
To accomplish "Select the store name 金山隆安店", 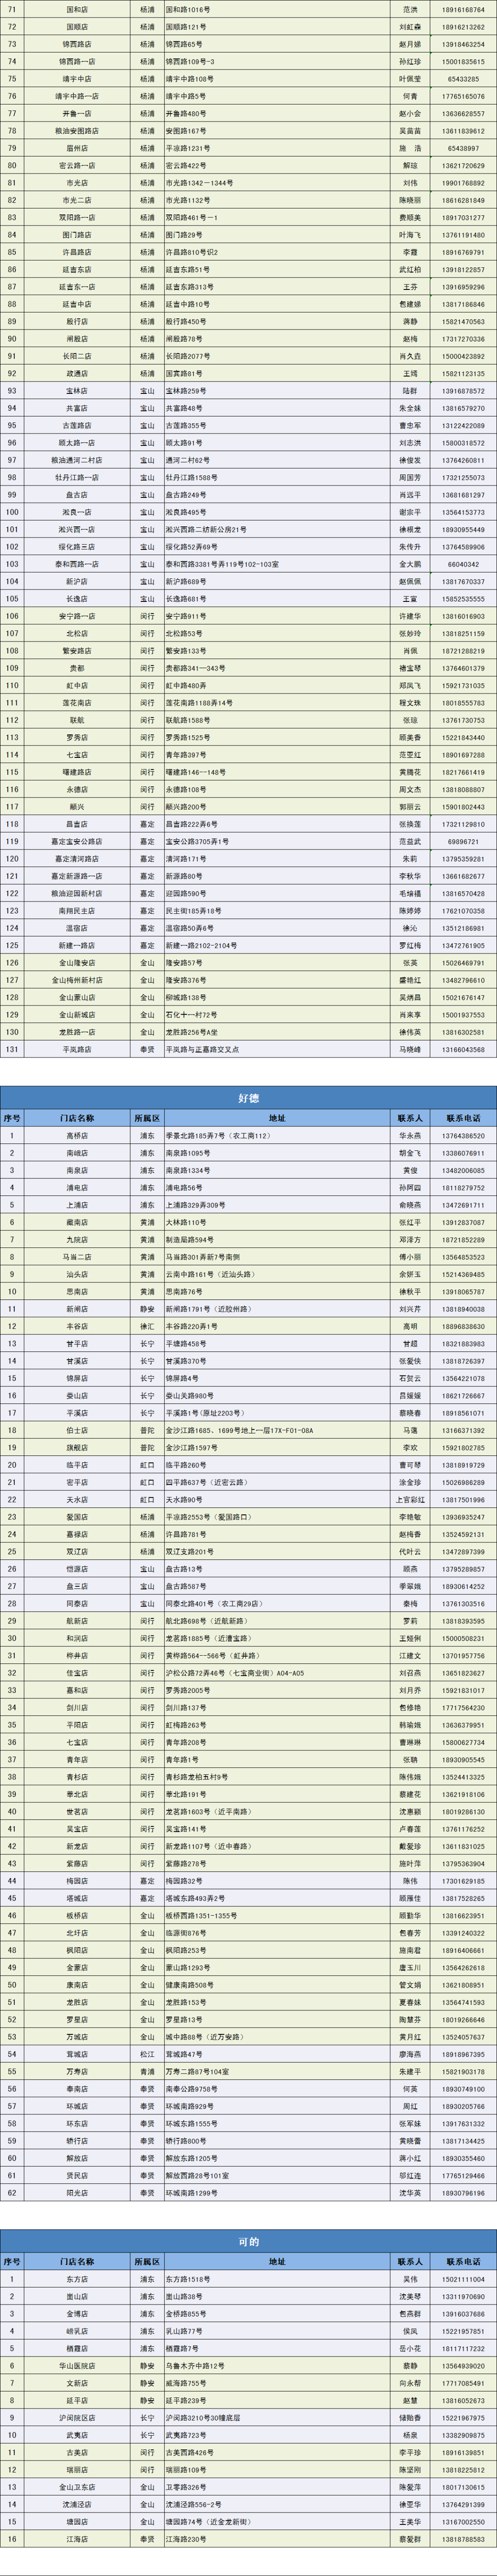I will click(77, 963).
